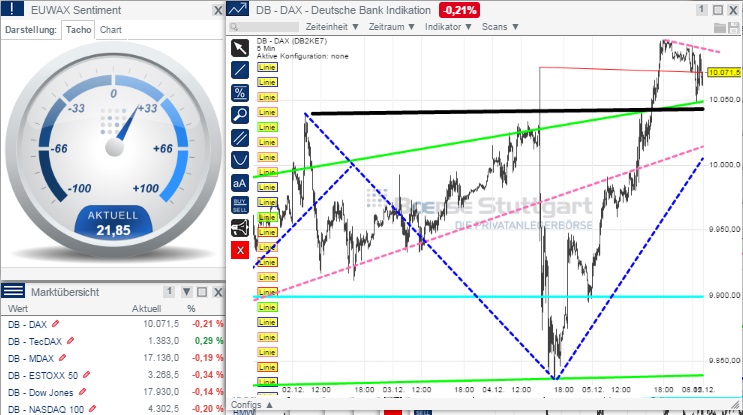Click the '1' group button in Marktübersicht header
This screenshot has height=415, width=743.
coord(169,291)
